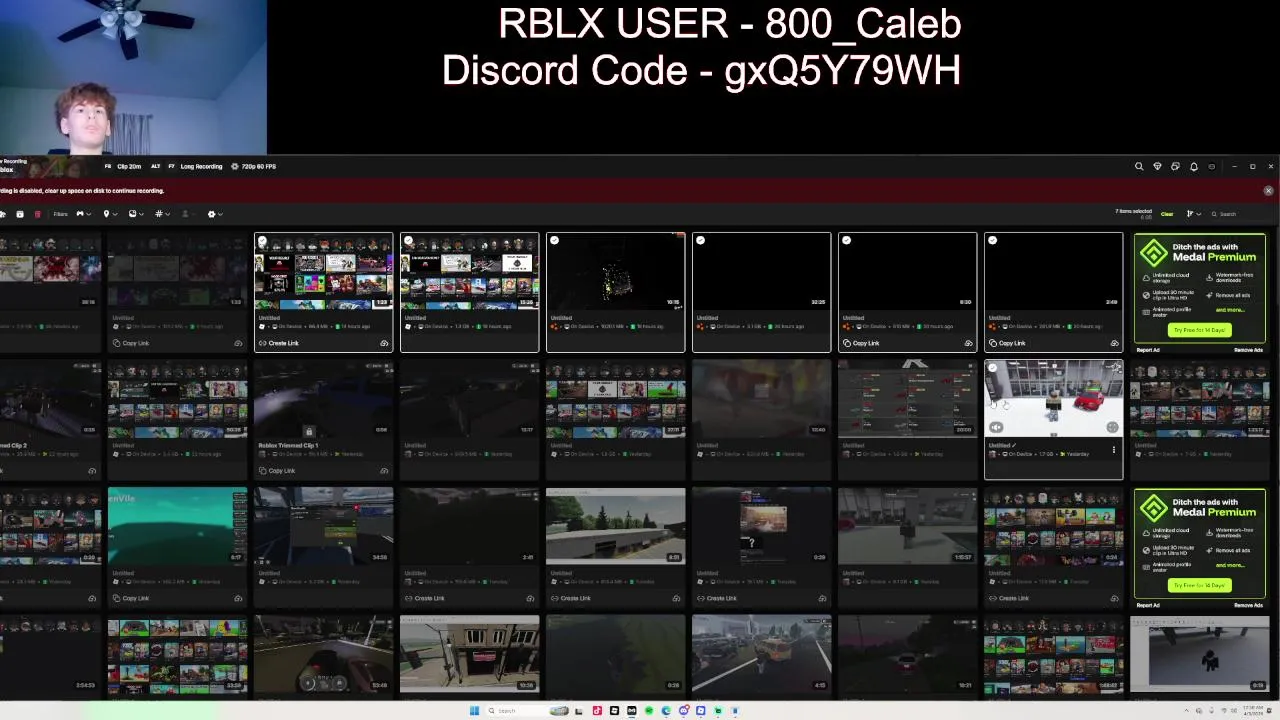Image resolution: width=1280 pixels, height=720 pixels.
Task: Click the calendar icon in the clips toolbar
Action: point(19,214)
